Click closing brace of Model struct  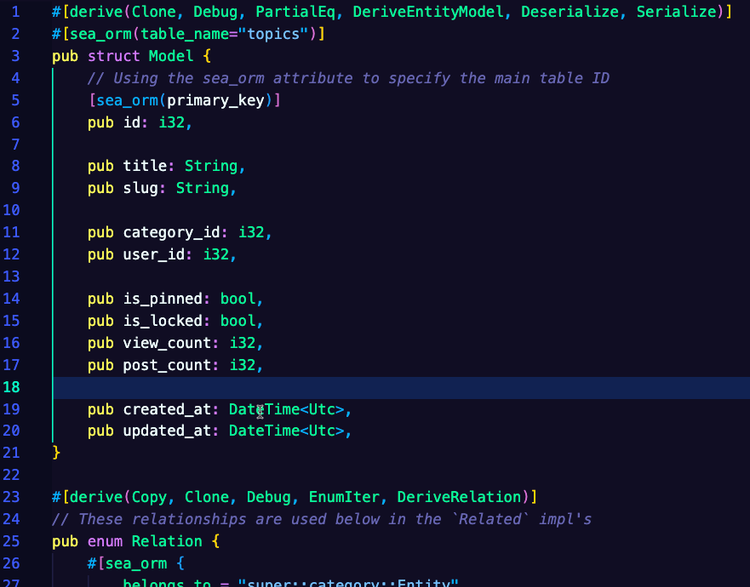[x=56, y=453]
